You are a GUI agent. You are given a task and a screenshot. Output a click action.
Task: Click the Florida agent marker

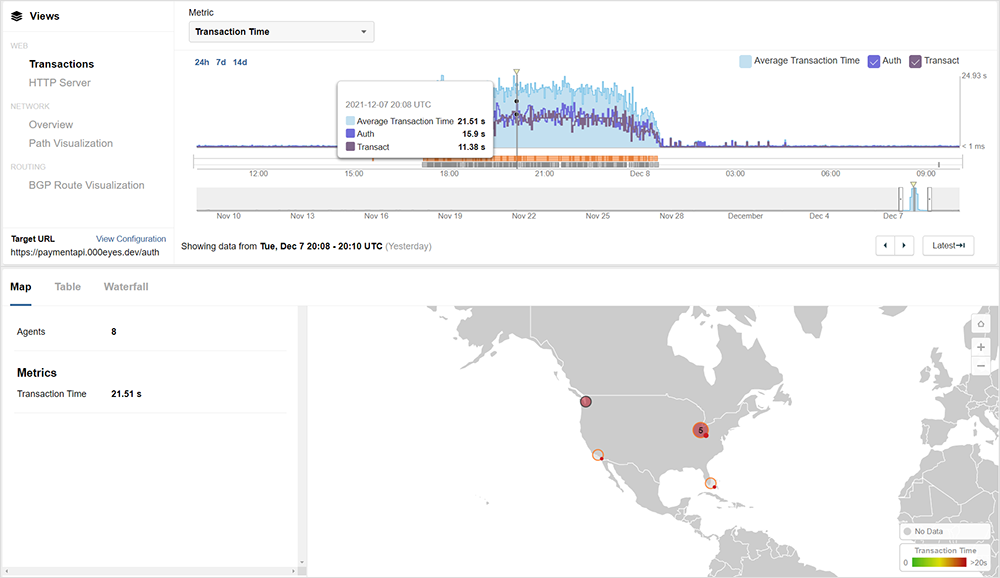710,483
